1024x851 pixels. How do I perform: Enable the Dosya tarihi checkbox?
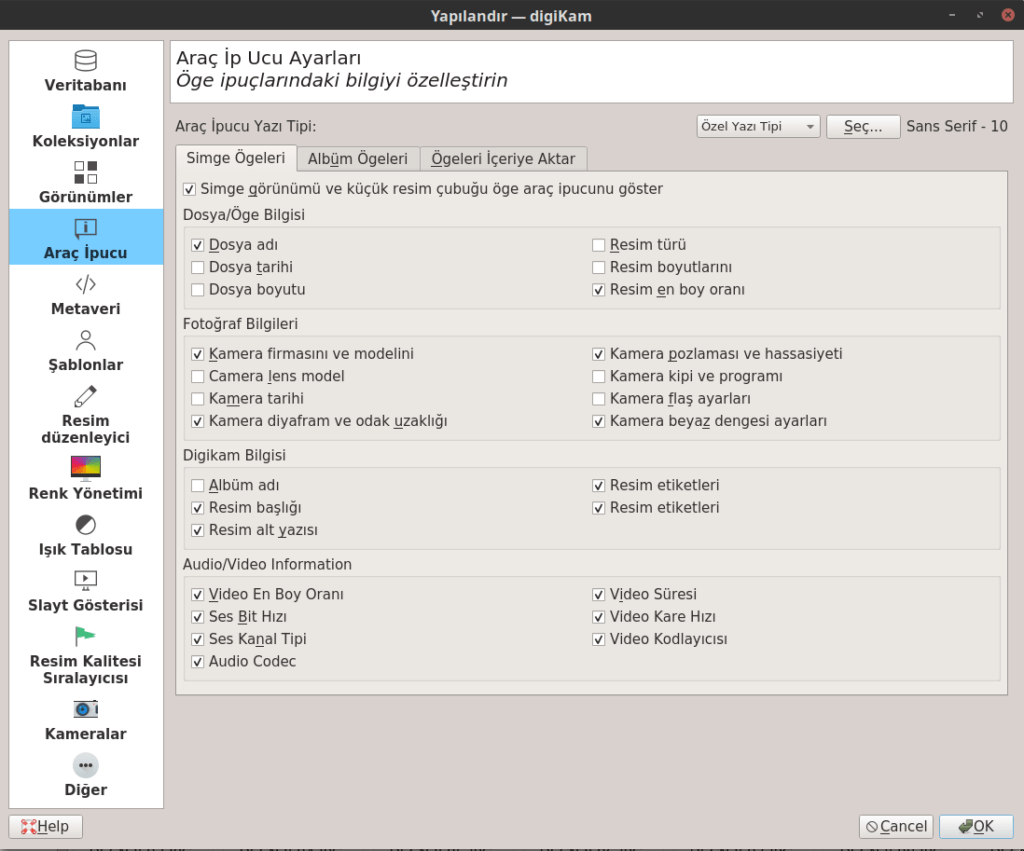(197, 267)
